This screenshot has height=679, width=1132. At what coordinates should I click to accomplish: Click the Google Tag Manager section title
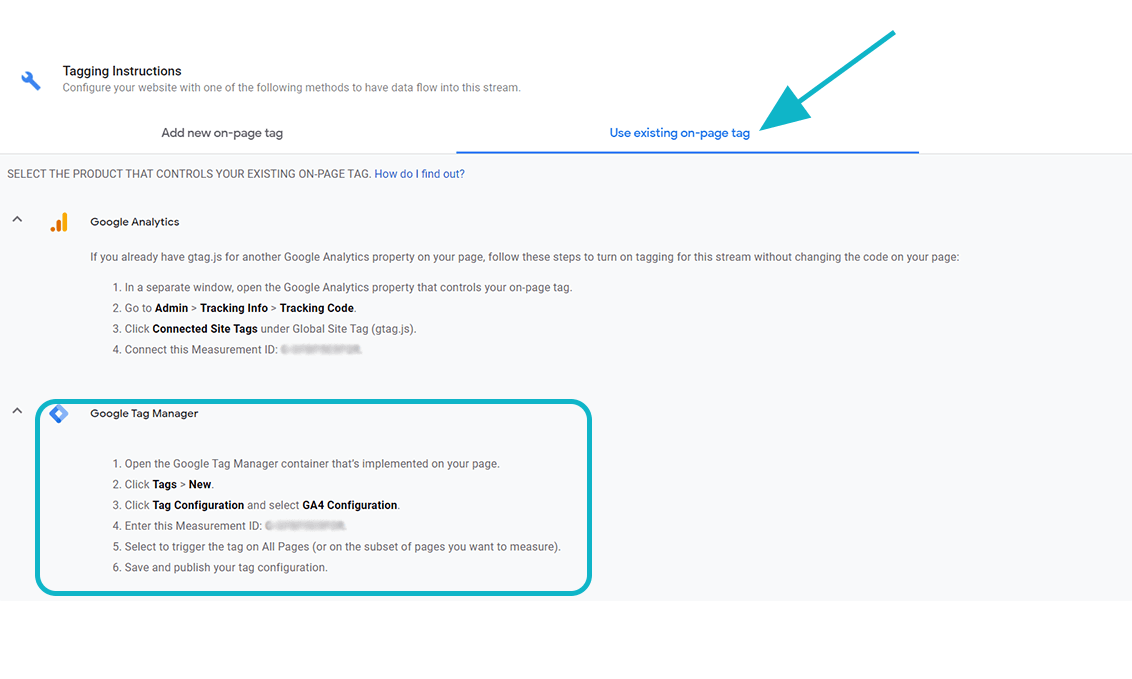(x=144, y=413)
